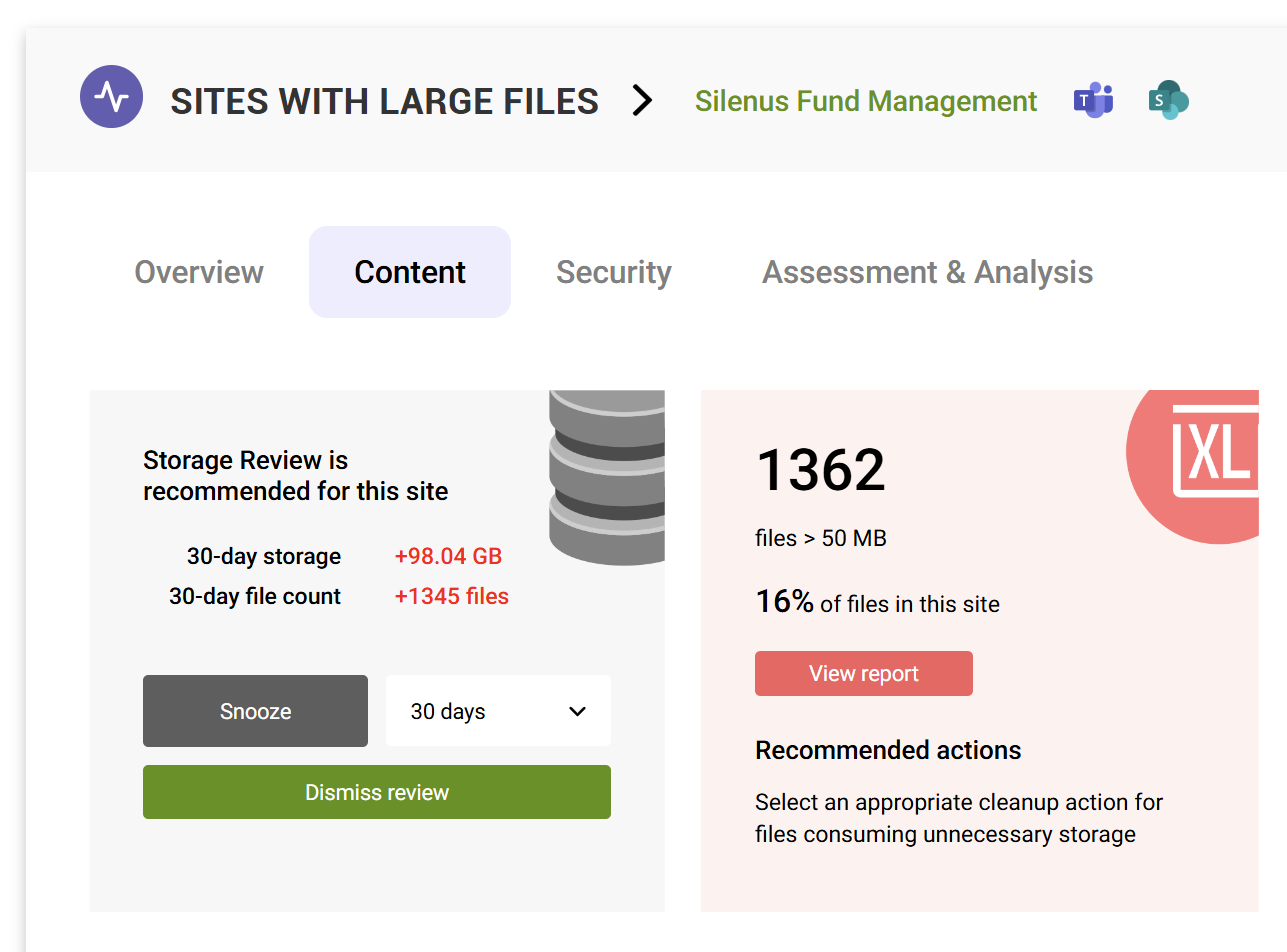Viewport: 1287px width, 952px height.
Task: Open the 30 days dropdown
Action: (x=498, y=711)
